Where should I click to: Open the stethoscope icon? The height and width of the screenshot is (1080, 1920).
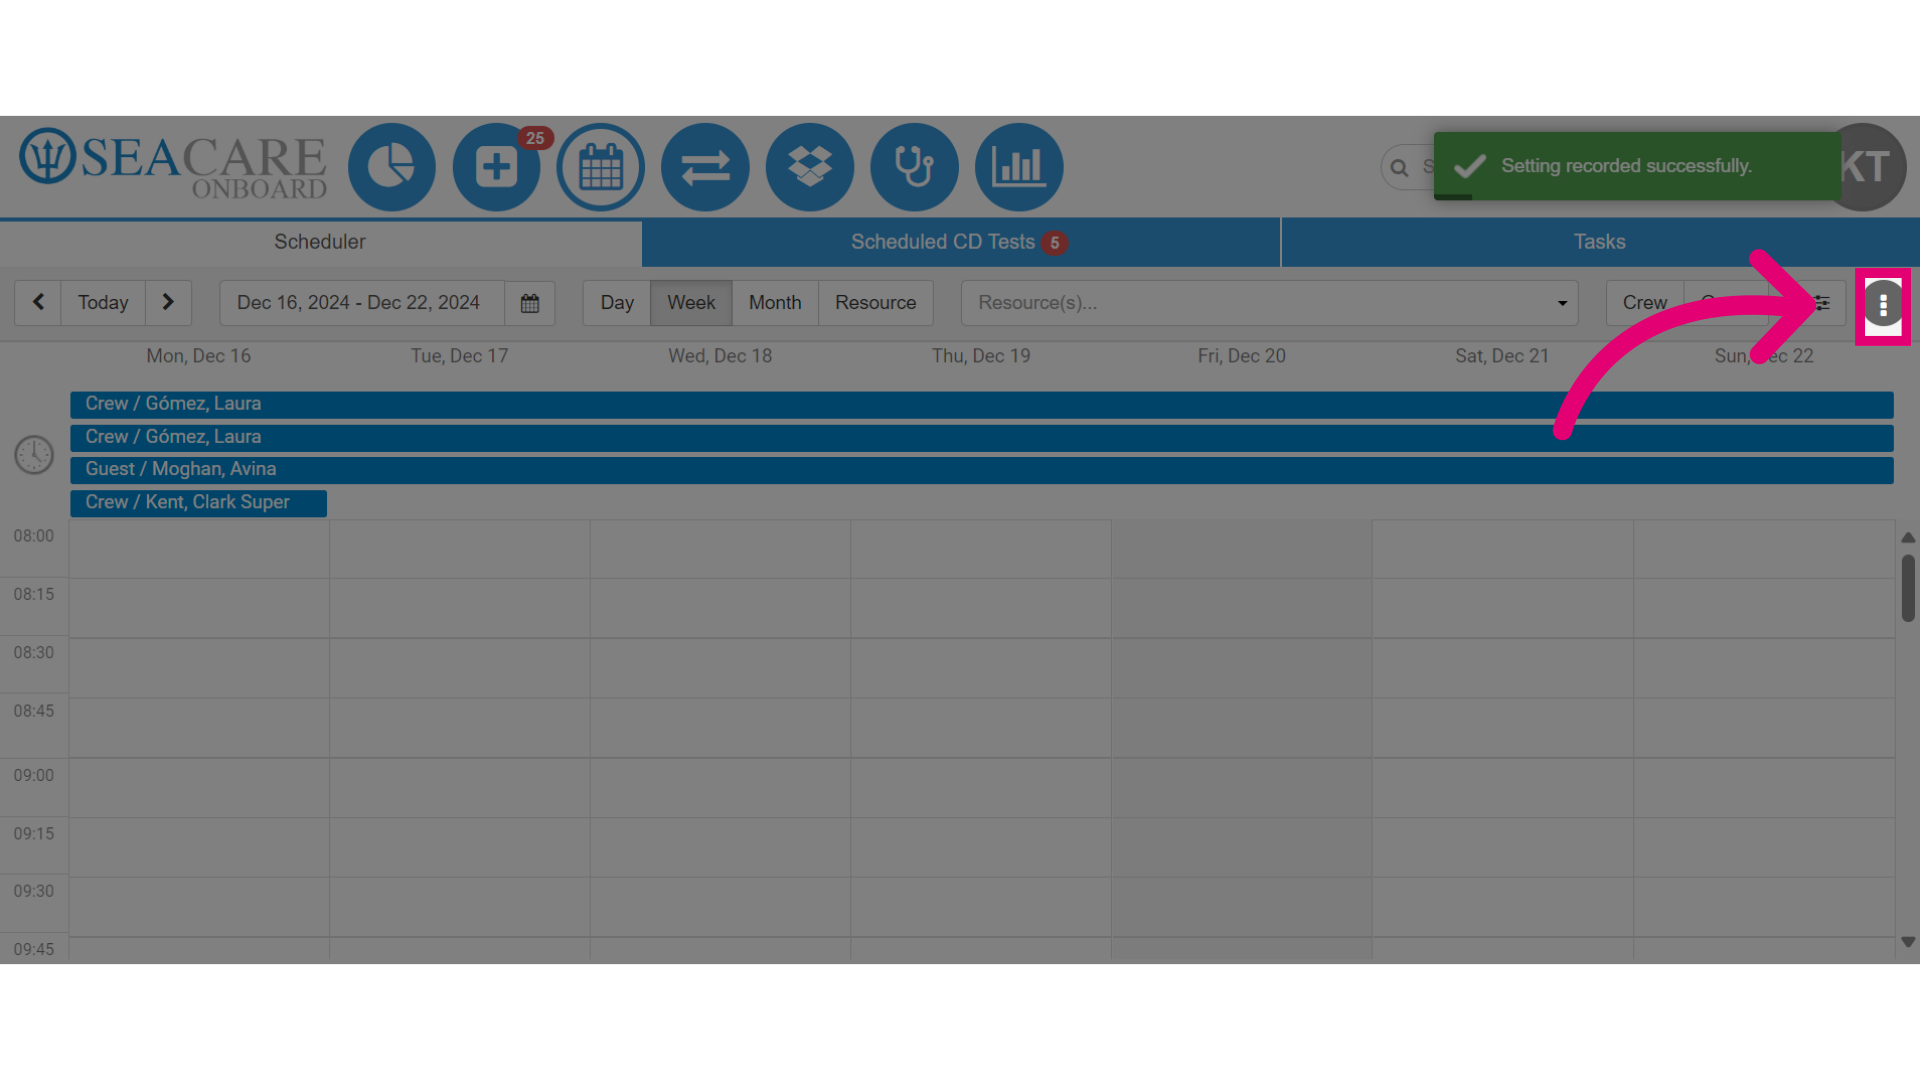(914, 167)
